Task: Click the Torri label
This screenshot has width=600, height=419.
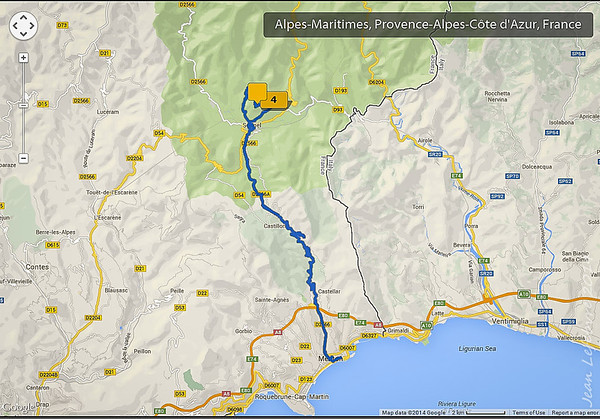Action: (x=418, y=207)
